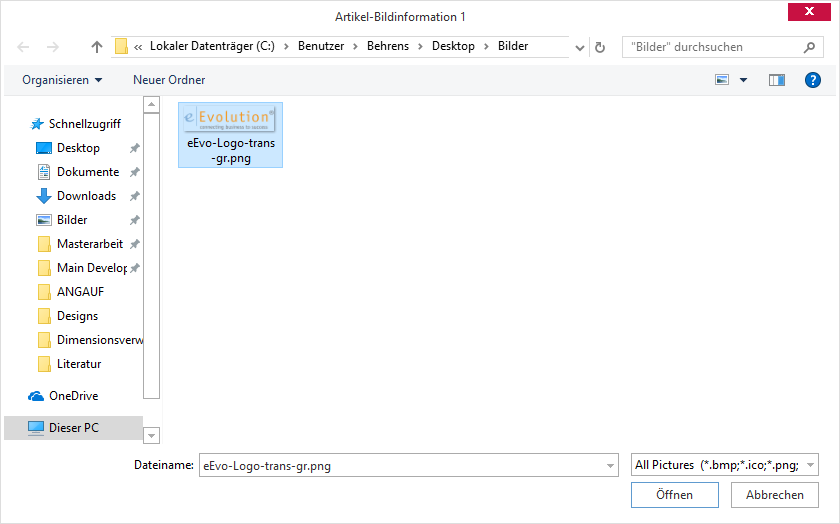Open the All Pictures file type filter

point(724,465)
